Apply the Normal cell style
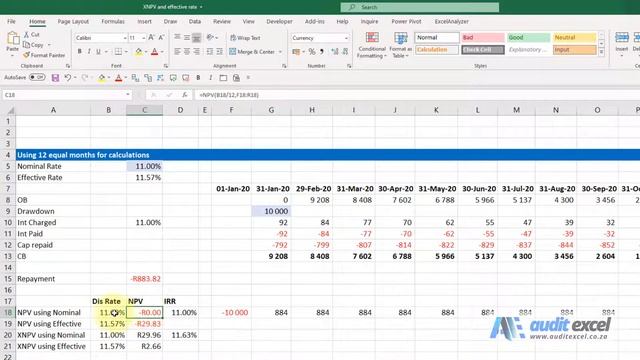Image resolution: width=640 pixels, height=360 pixels. click(437, 37)
